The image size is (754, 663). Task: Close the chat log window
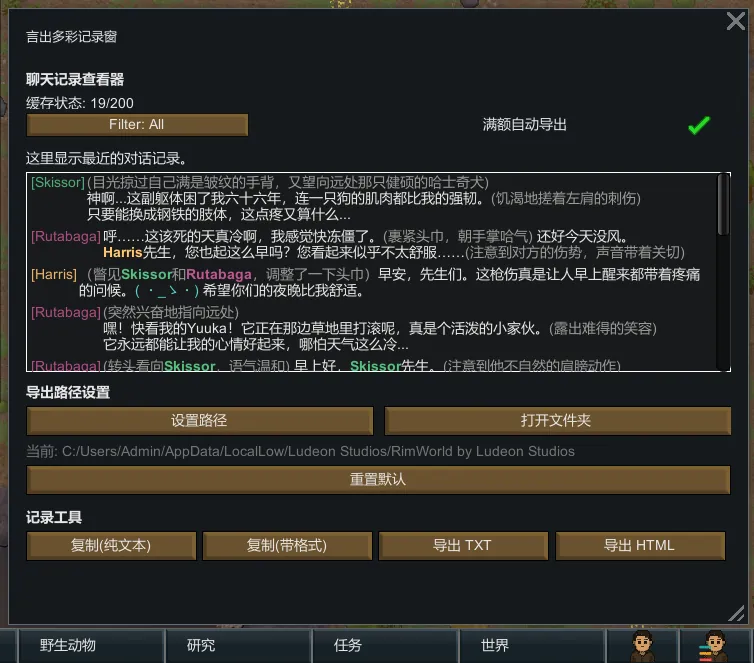point(735,21)
